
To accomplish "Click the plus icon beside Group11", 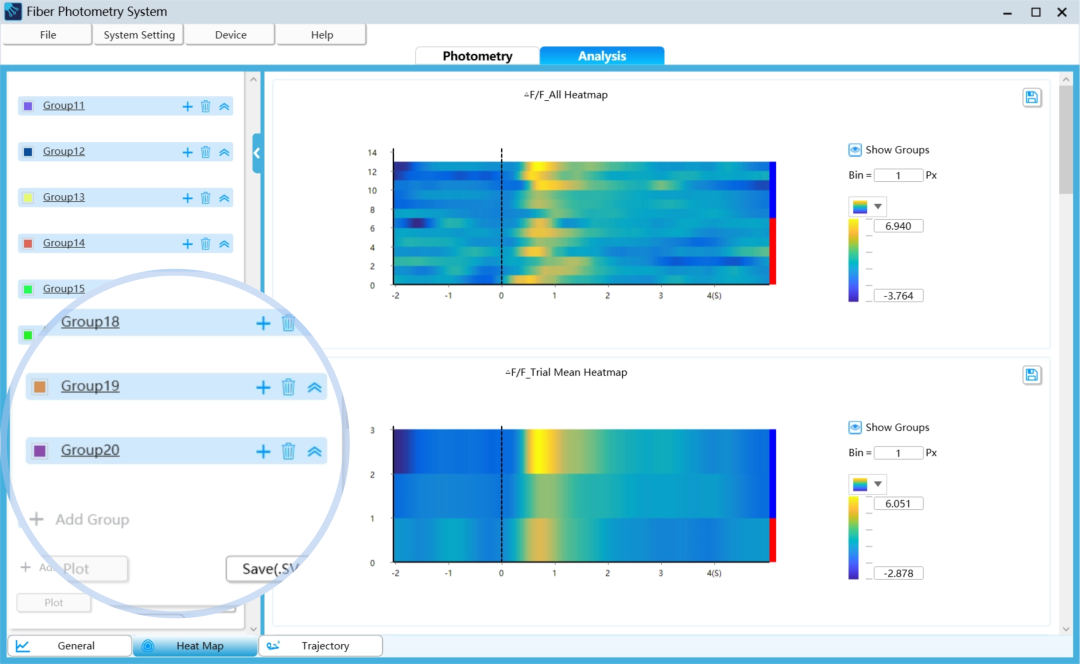I will pyautogui.click(x=187, y=106).
